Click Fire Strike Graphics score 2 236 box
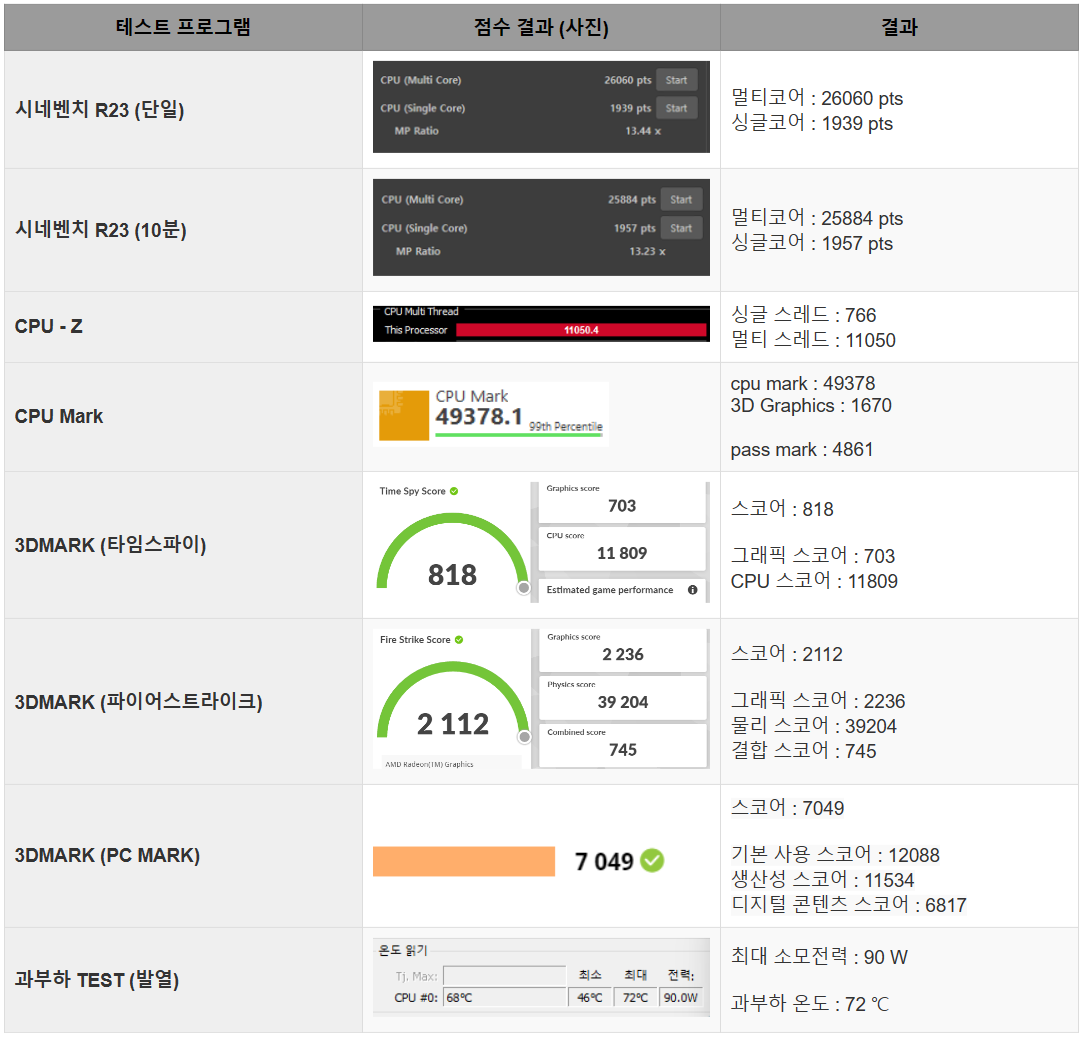This screenshot has width=1085, height=1037. coord(623,650)
